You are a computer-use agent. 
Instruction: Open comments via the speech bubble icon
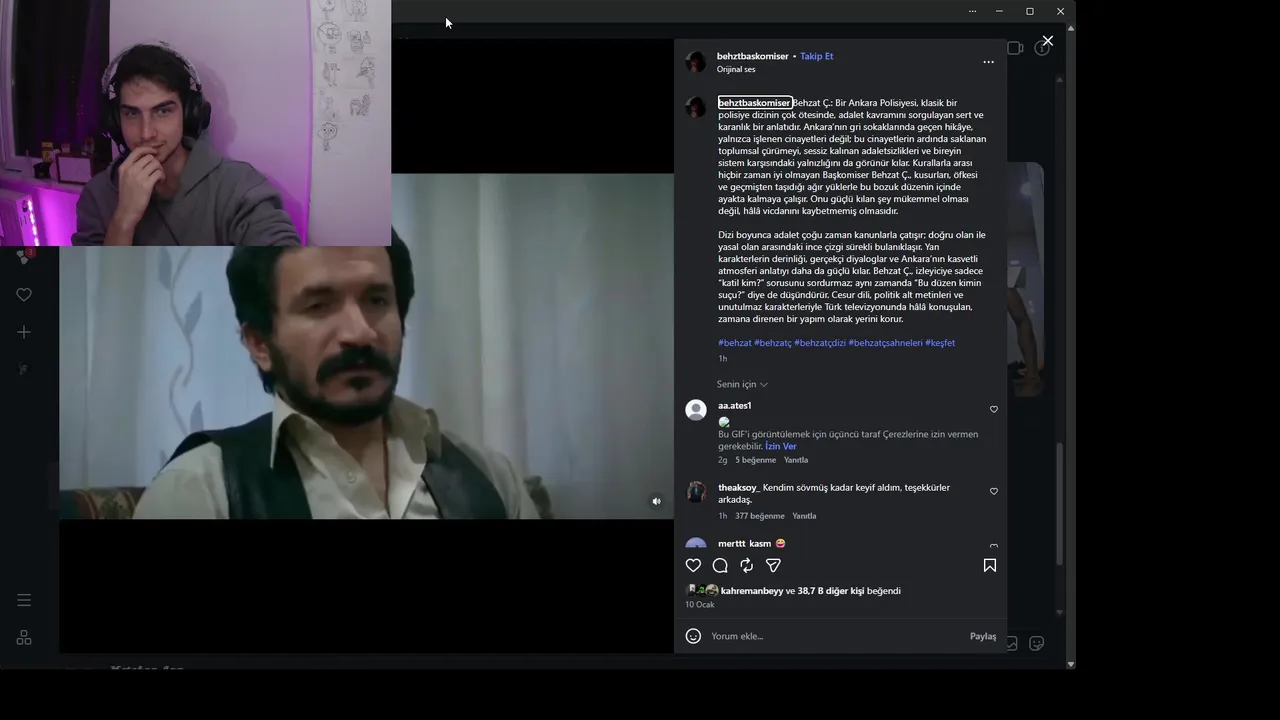720,565
